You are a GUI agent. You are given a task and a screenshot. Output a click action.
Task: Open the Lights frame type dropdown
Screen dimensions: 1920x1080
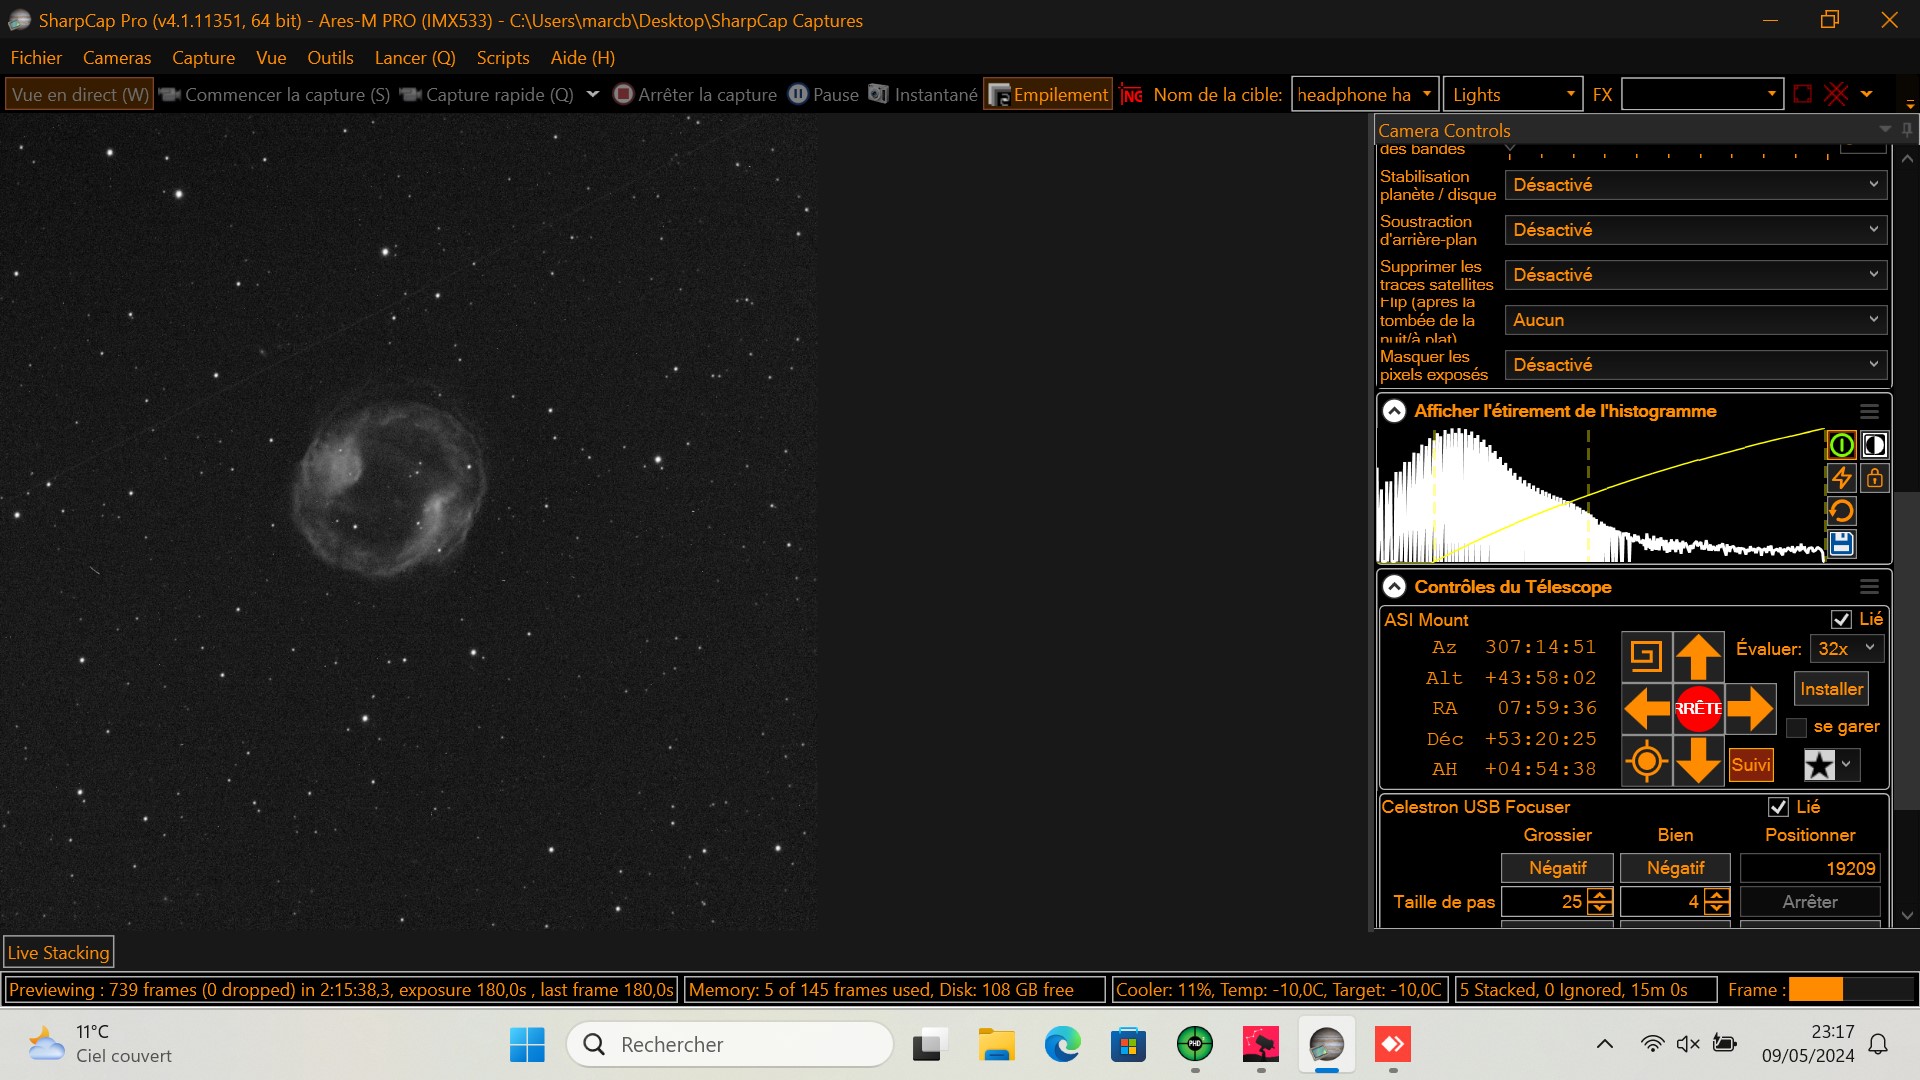(x=1513, y=95)
